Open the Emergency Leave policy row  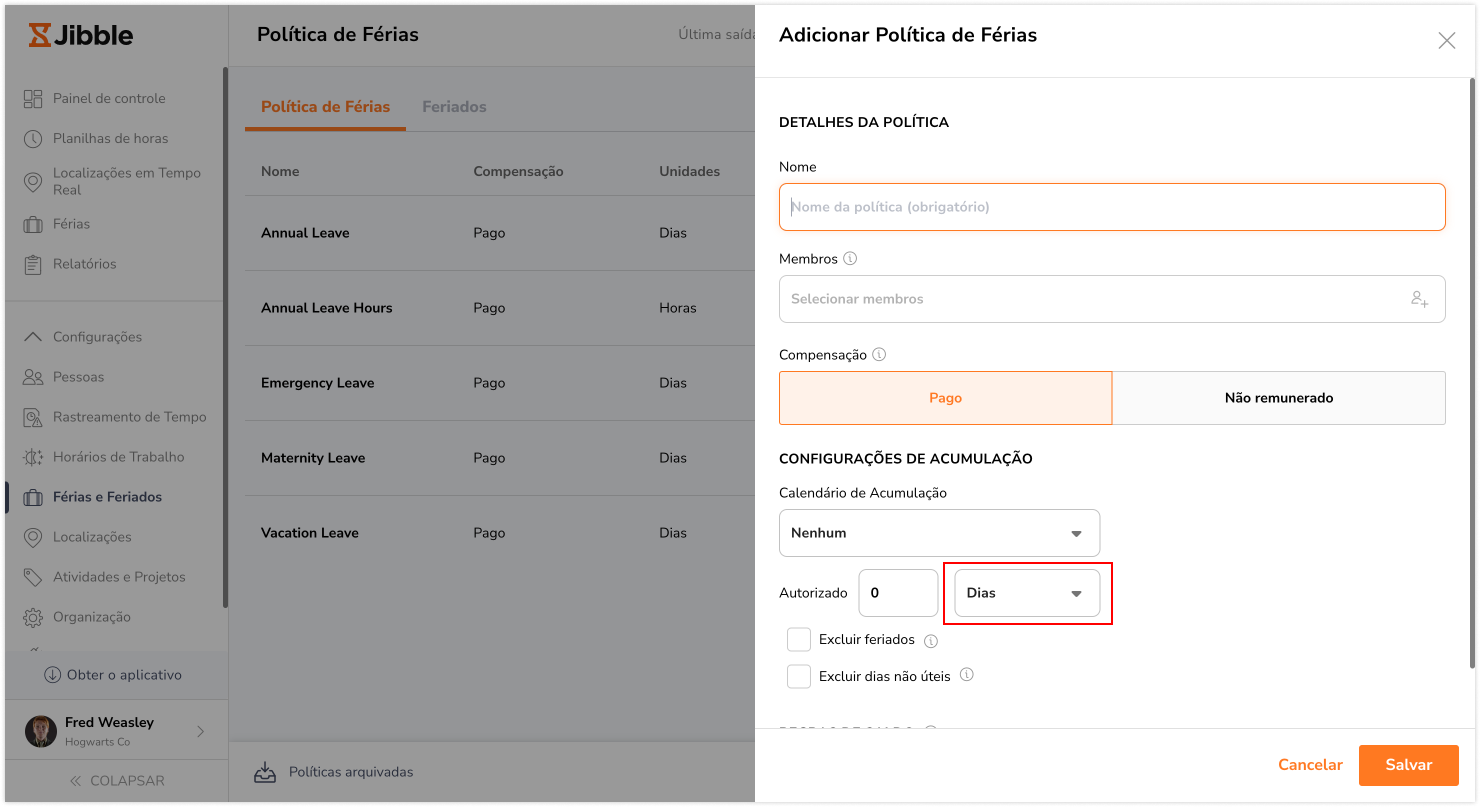[x=500, y=383]
